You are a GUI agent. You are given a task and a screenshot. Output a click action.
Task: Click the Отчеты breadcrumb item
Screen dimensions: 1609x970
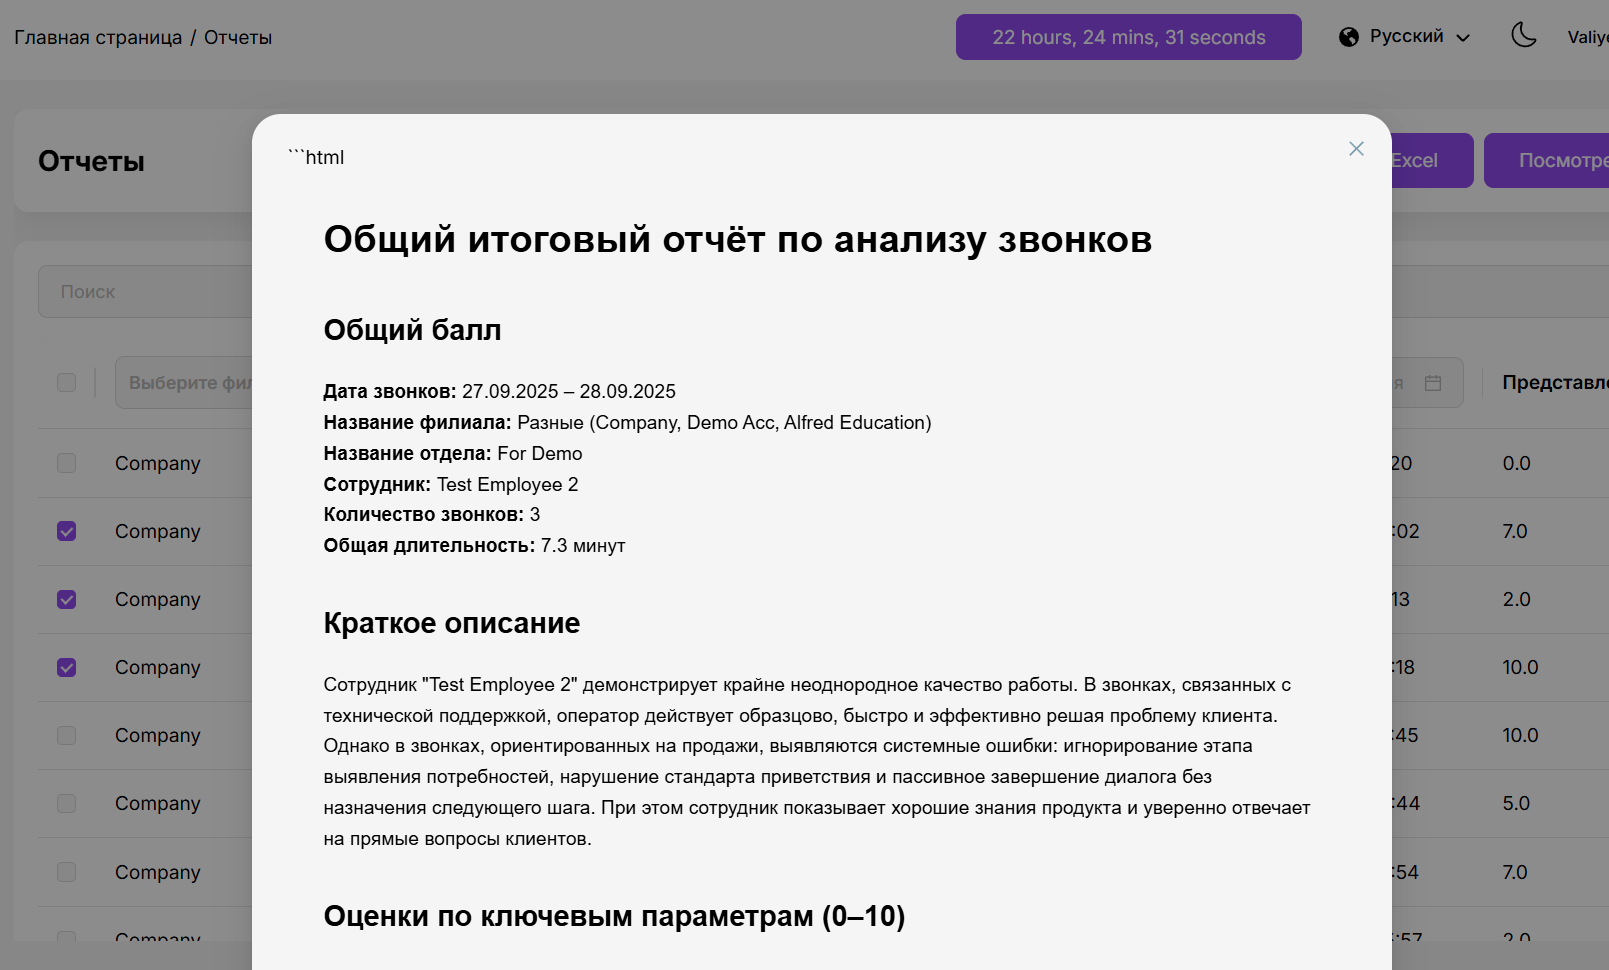238,38
